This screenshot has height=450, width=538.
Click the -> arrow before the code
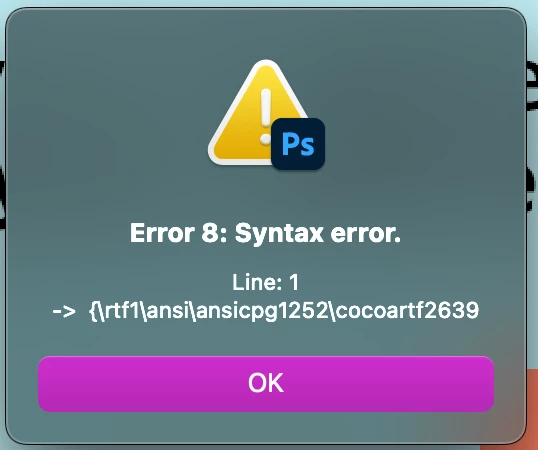pyautogui.click(x=64, y=311)
